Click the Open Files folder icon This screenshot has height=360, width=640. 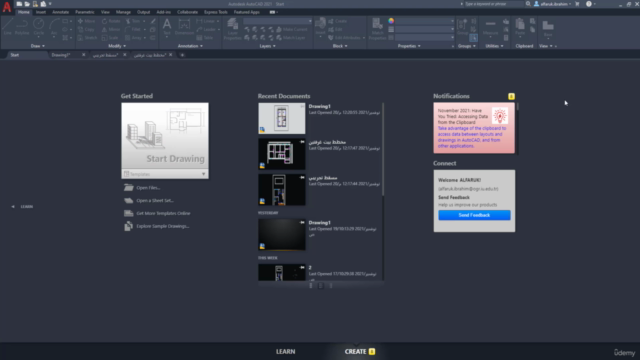pos(129,188)
